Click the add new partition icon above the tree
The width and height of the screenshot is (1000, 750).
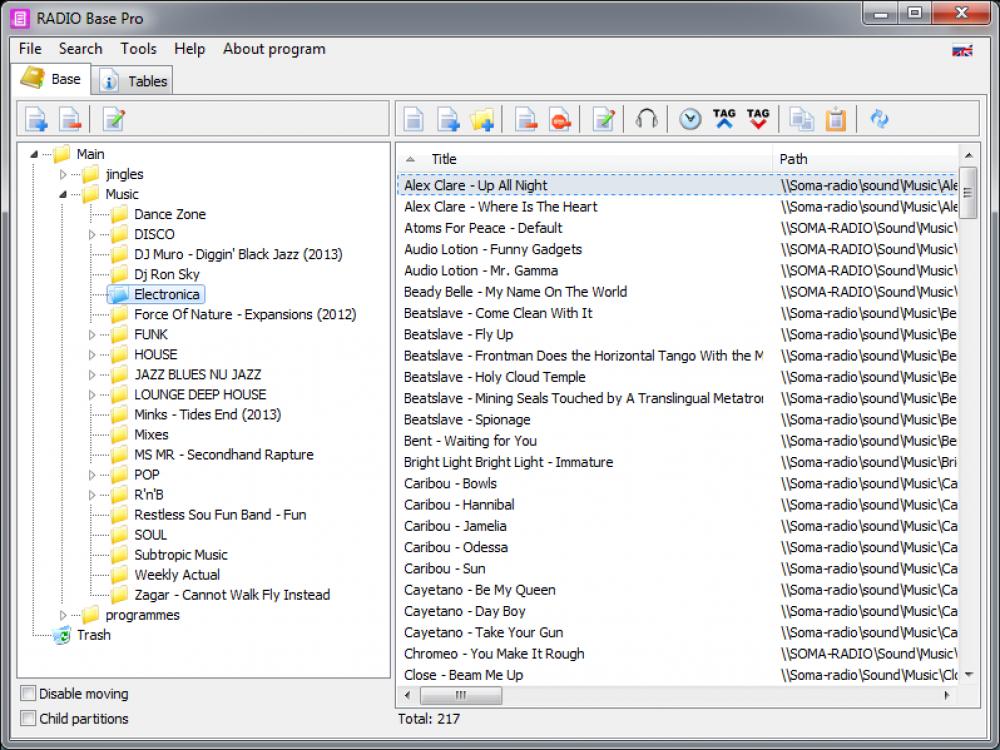[37, 119]
